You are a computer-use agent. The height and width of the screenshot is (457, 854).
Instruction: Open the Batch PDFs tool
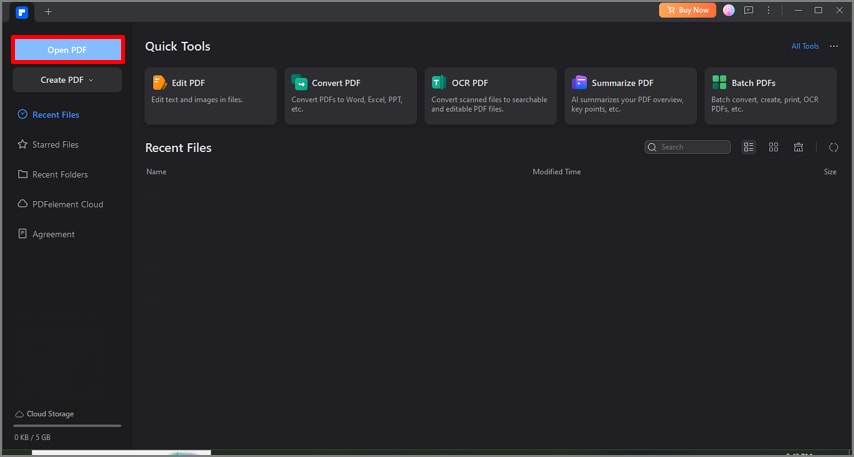(771, 96)
